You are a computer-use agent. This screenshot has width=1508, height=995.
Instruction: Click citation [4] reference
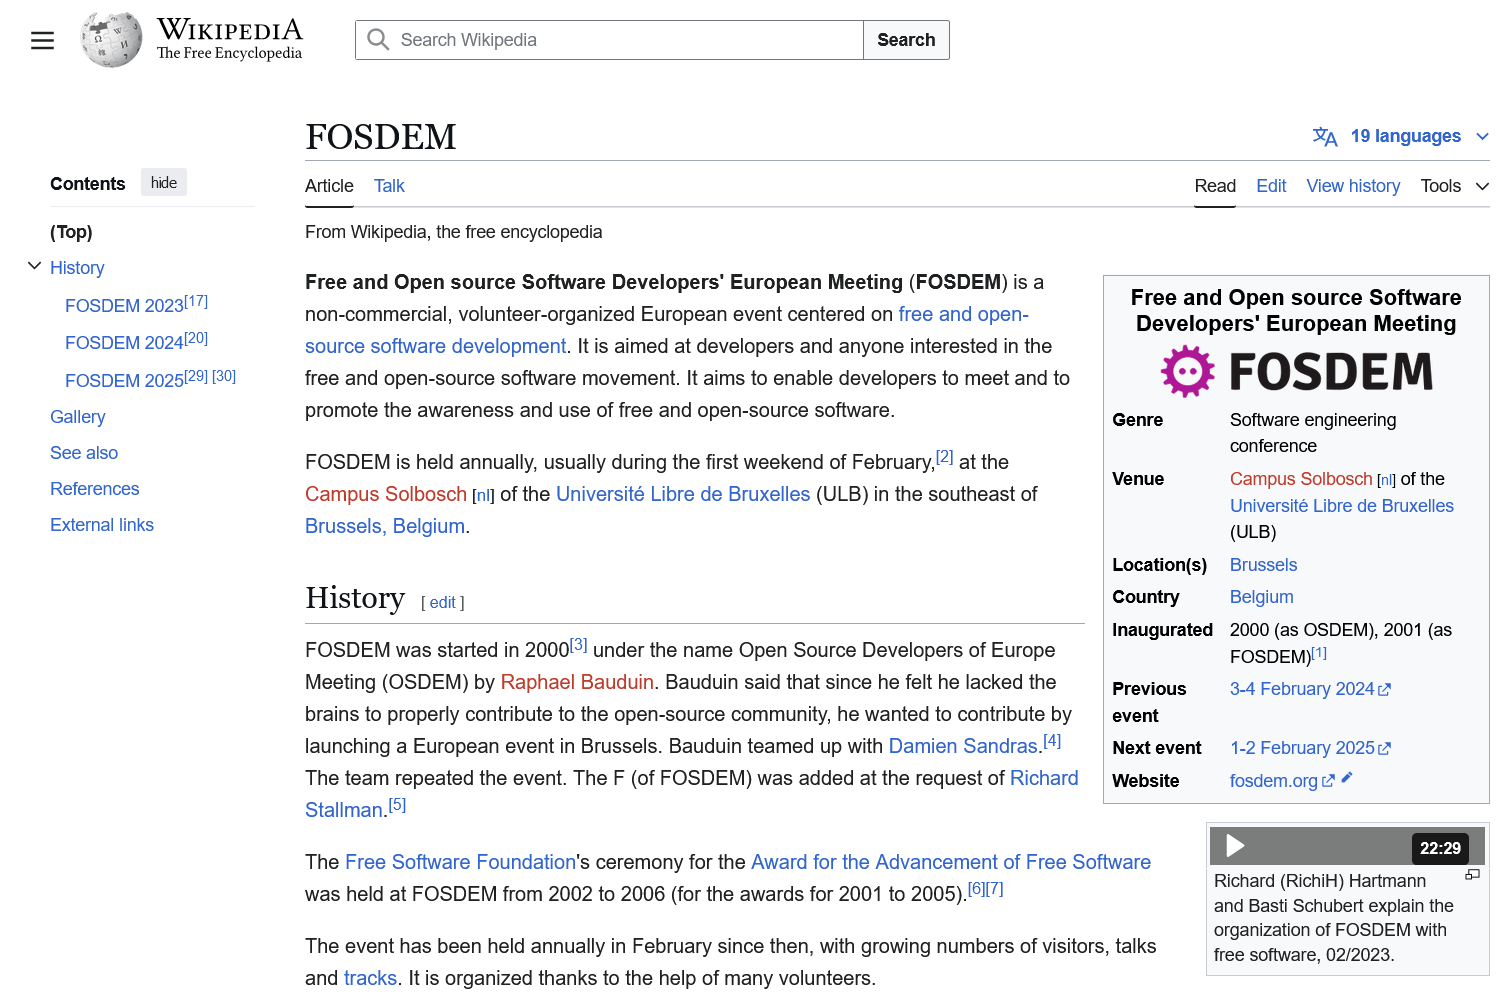tap(1052, 741)
